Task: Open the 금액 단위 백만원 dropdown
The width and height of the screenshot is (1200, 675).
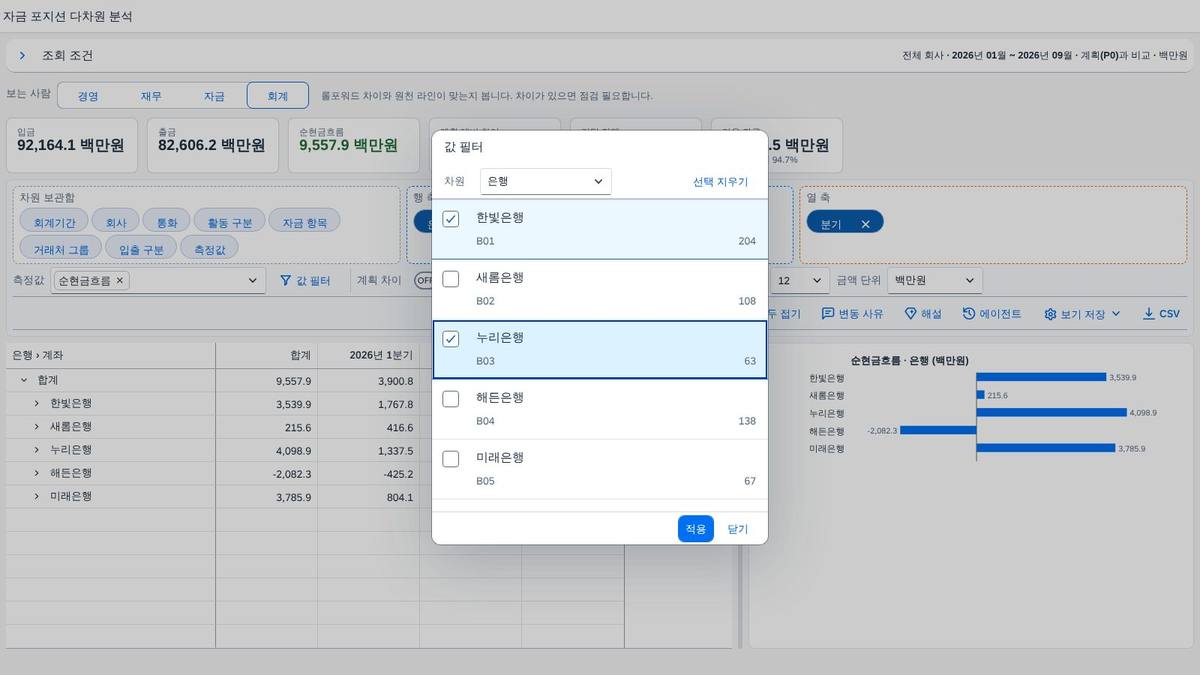Action: 935,281
